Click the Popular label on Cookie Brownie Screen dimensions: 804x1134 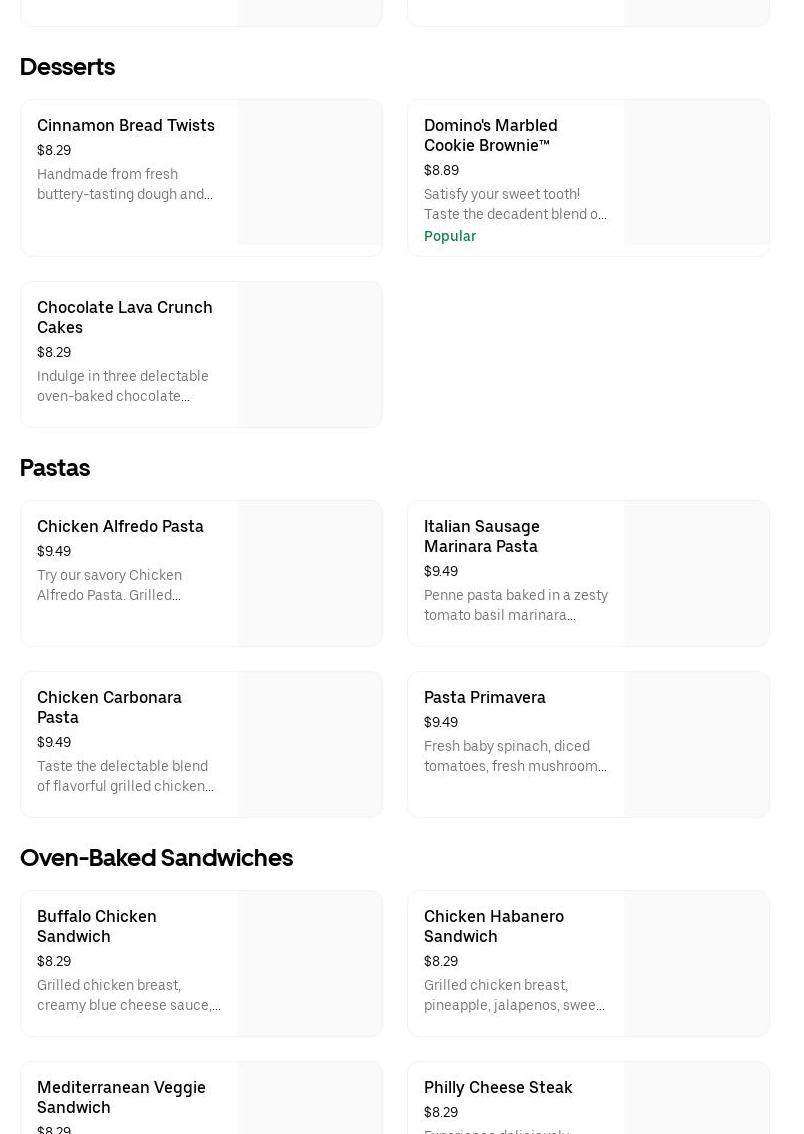pos(450,237)
